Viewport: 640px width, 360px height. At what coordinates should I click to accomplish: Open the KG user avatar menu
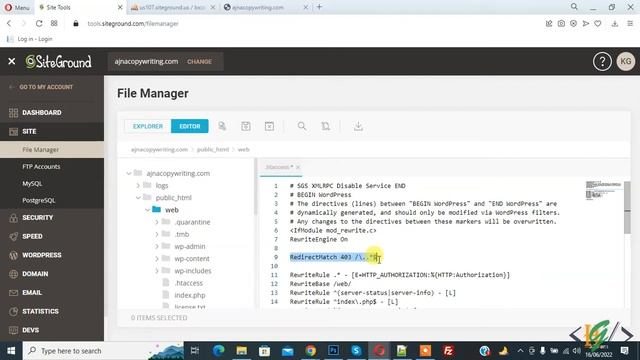tap(625, 62)
